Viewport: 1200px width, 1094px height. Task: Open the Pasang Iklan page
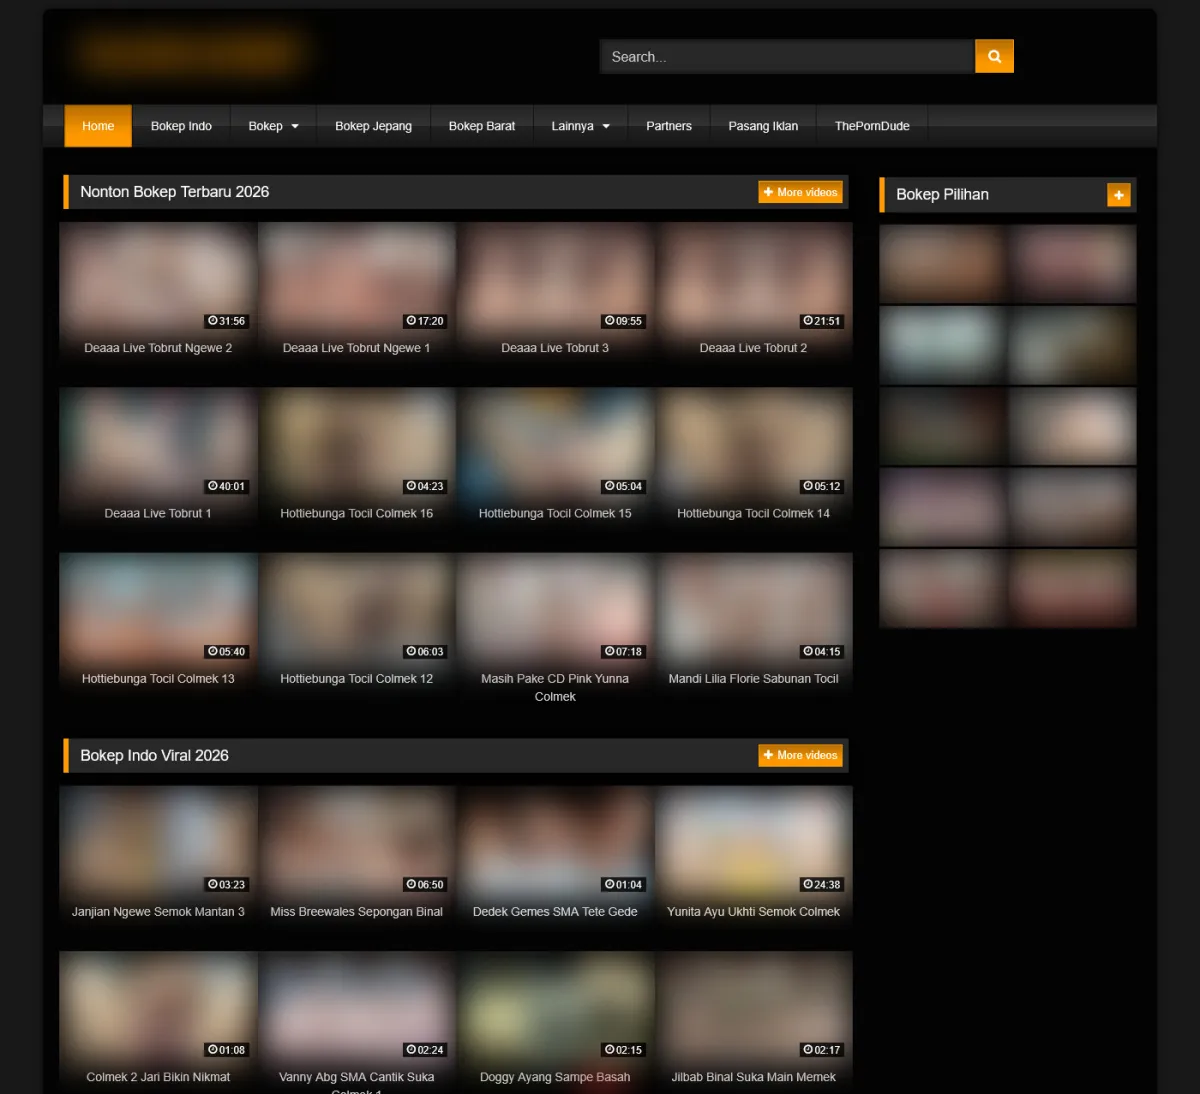pos(763,126)
